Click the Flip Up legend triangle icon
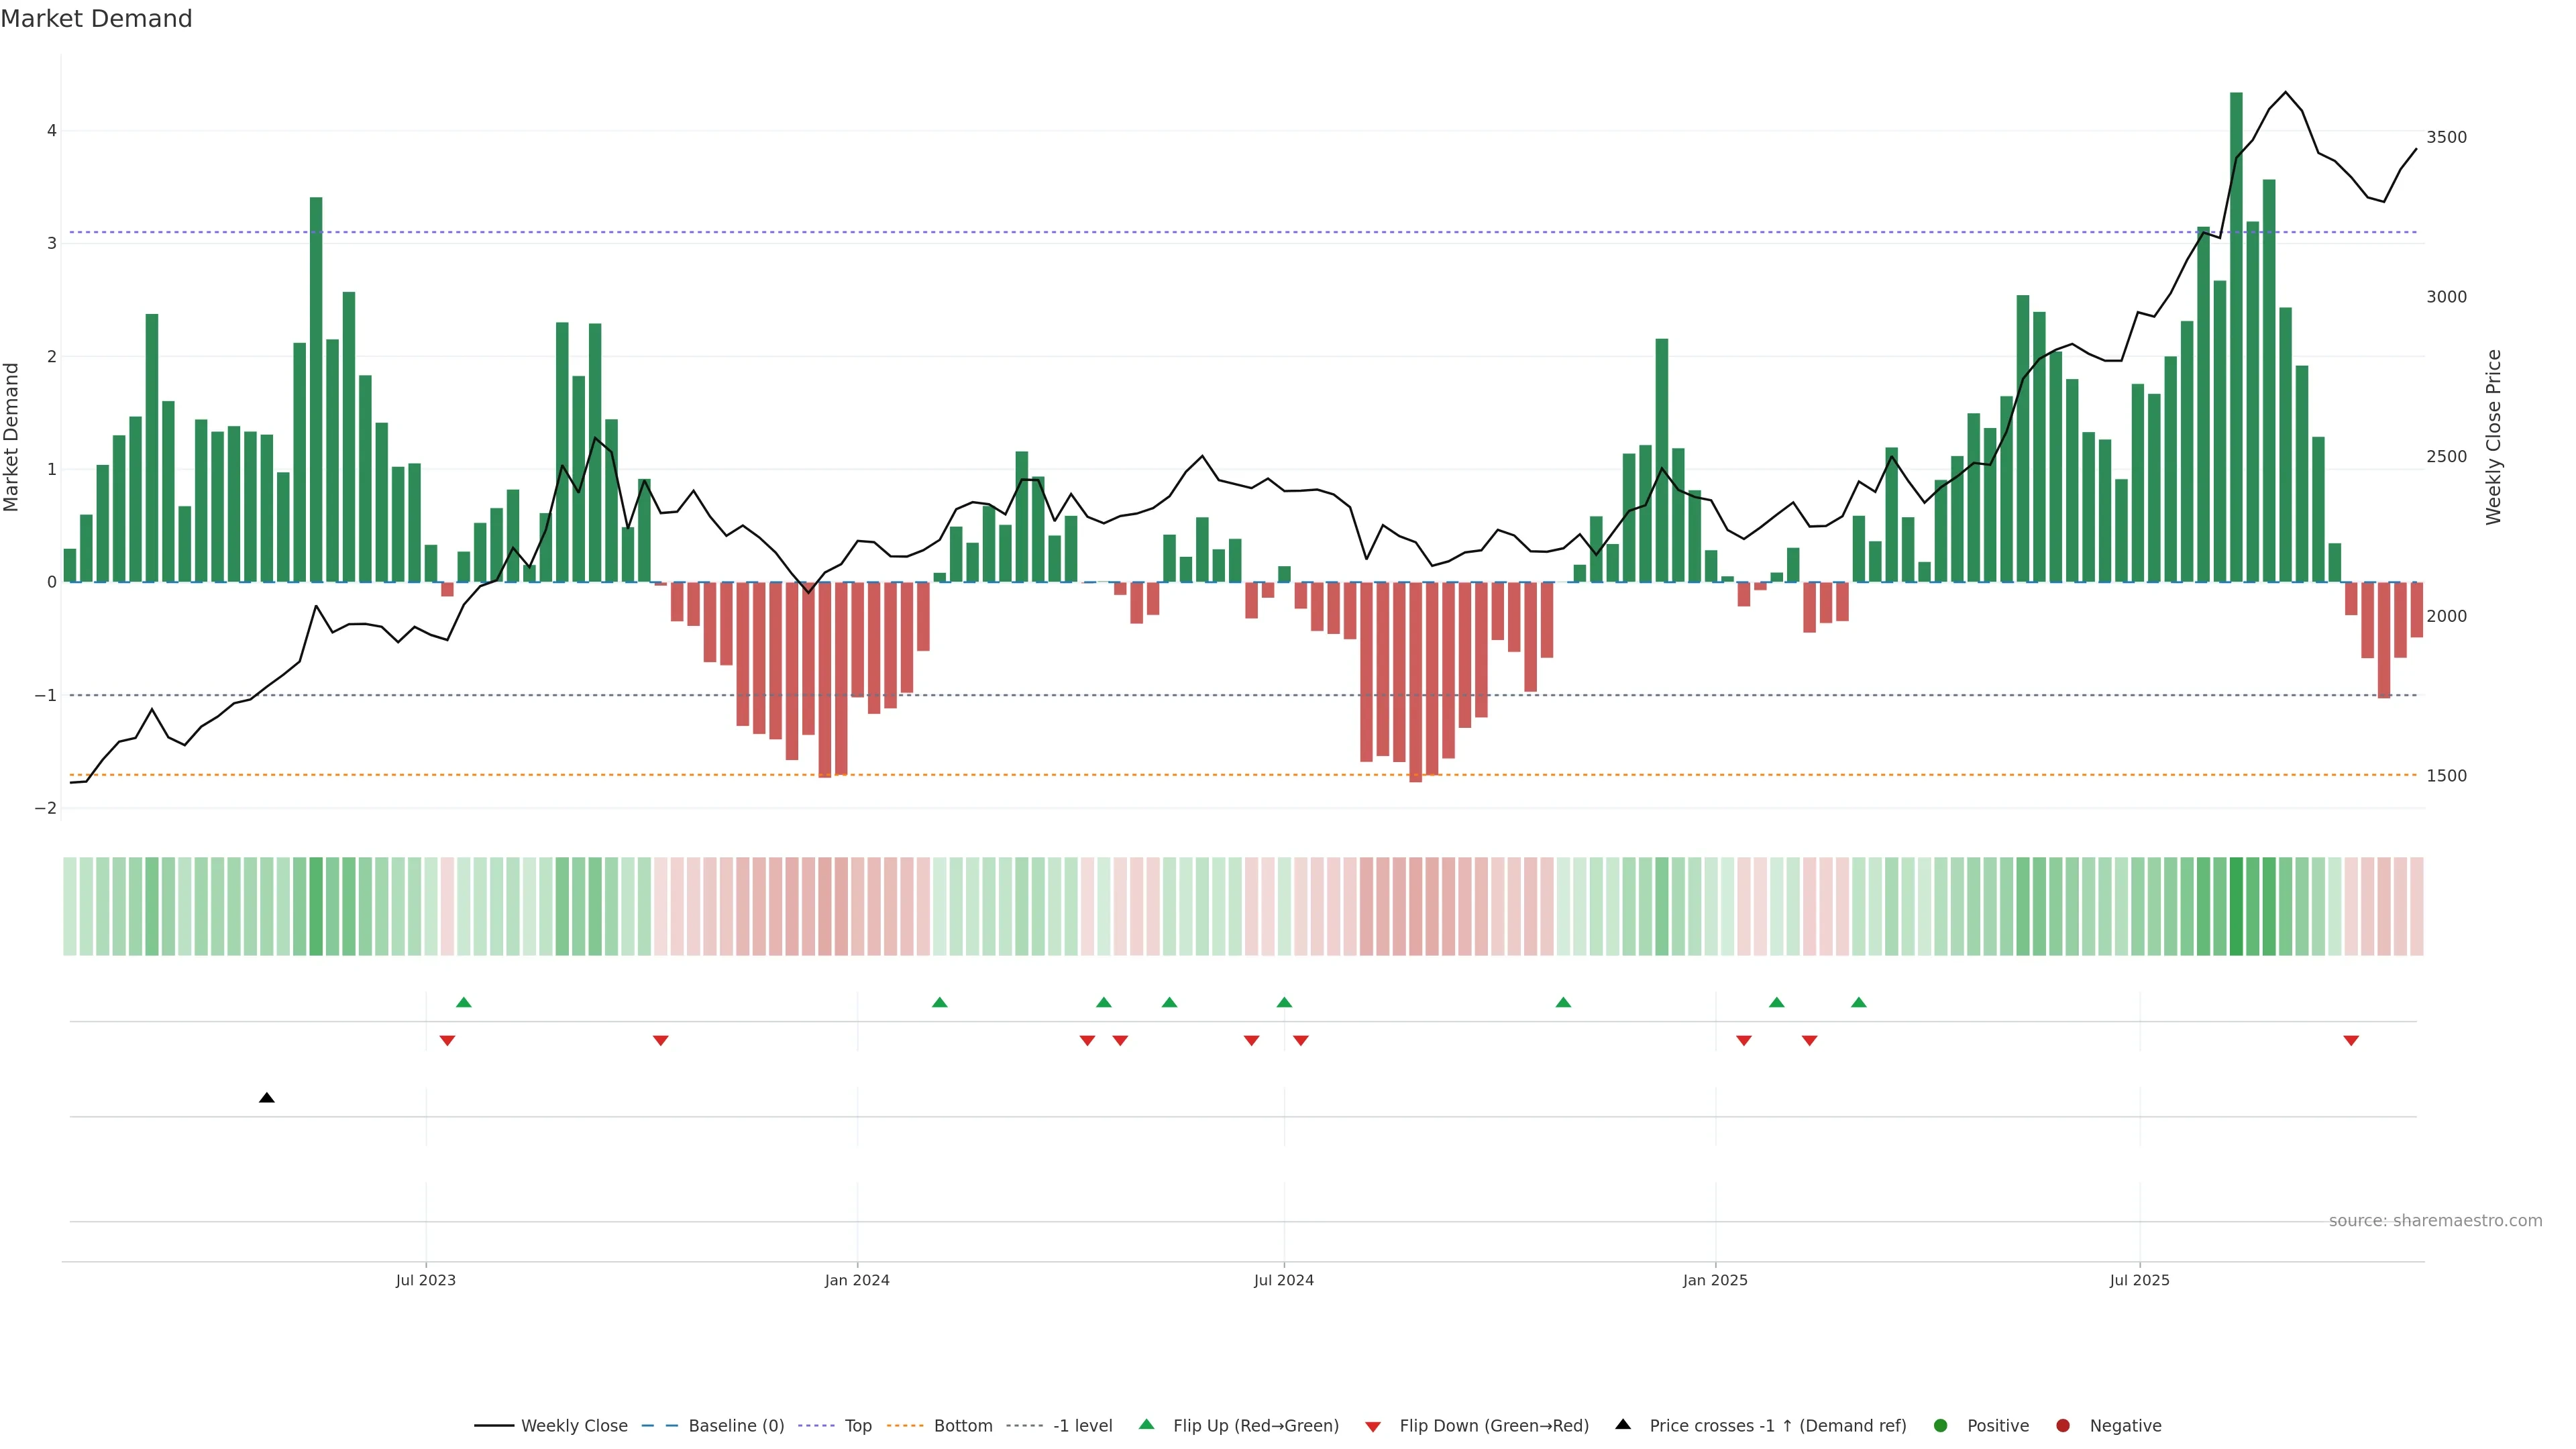2576x1449 pixels. (1146, 1424)
